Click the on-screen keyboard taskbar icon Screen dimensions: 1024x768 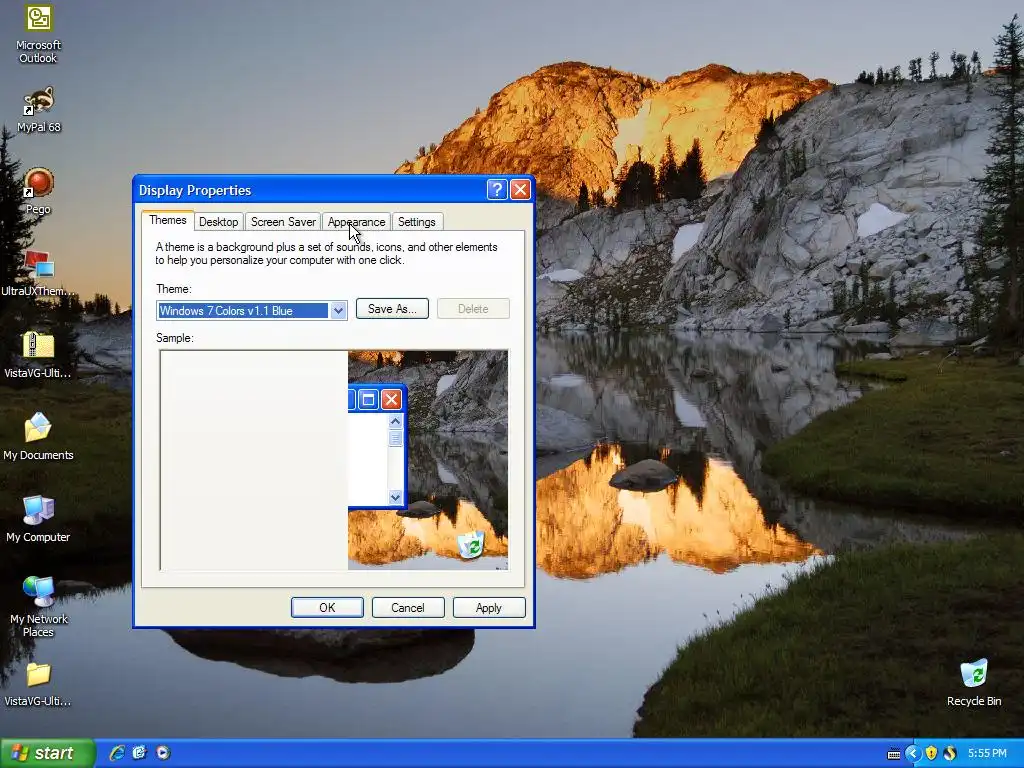pyautogui.click(x=893, y=754)
